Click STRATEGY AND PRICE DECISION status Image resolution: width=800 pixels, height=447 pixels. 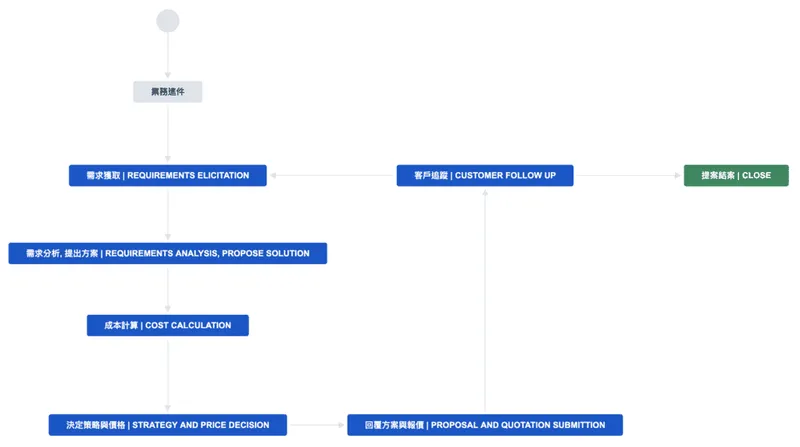[x=168, y=425]
